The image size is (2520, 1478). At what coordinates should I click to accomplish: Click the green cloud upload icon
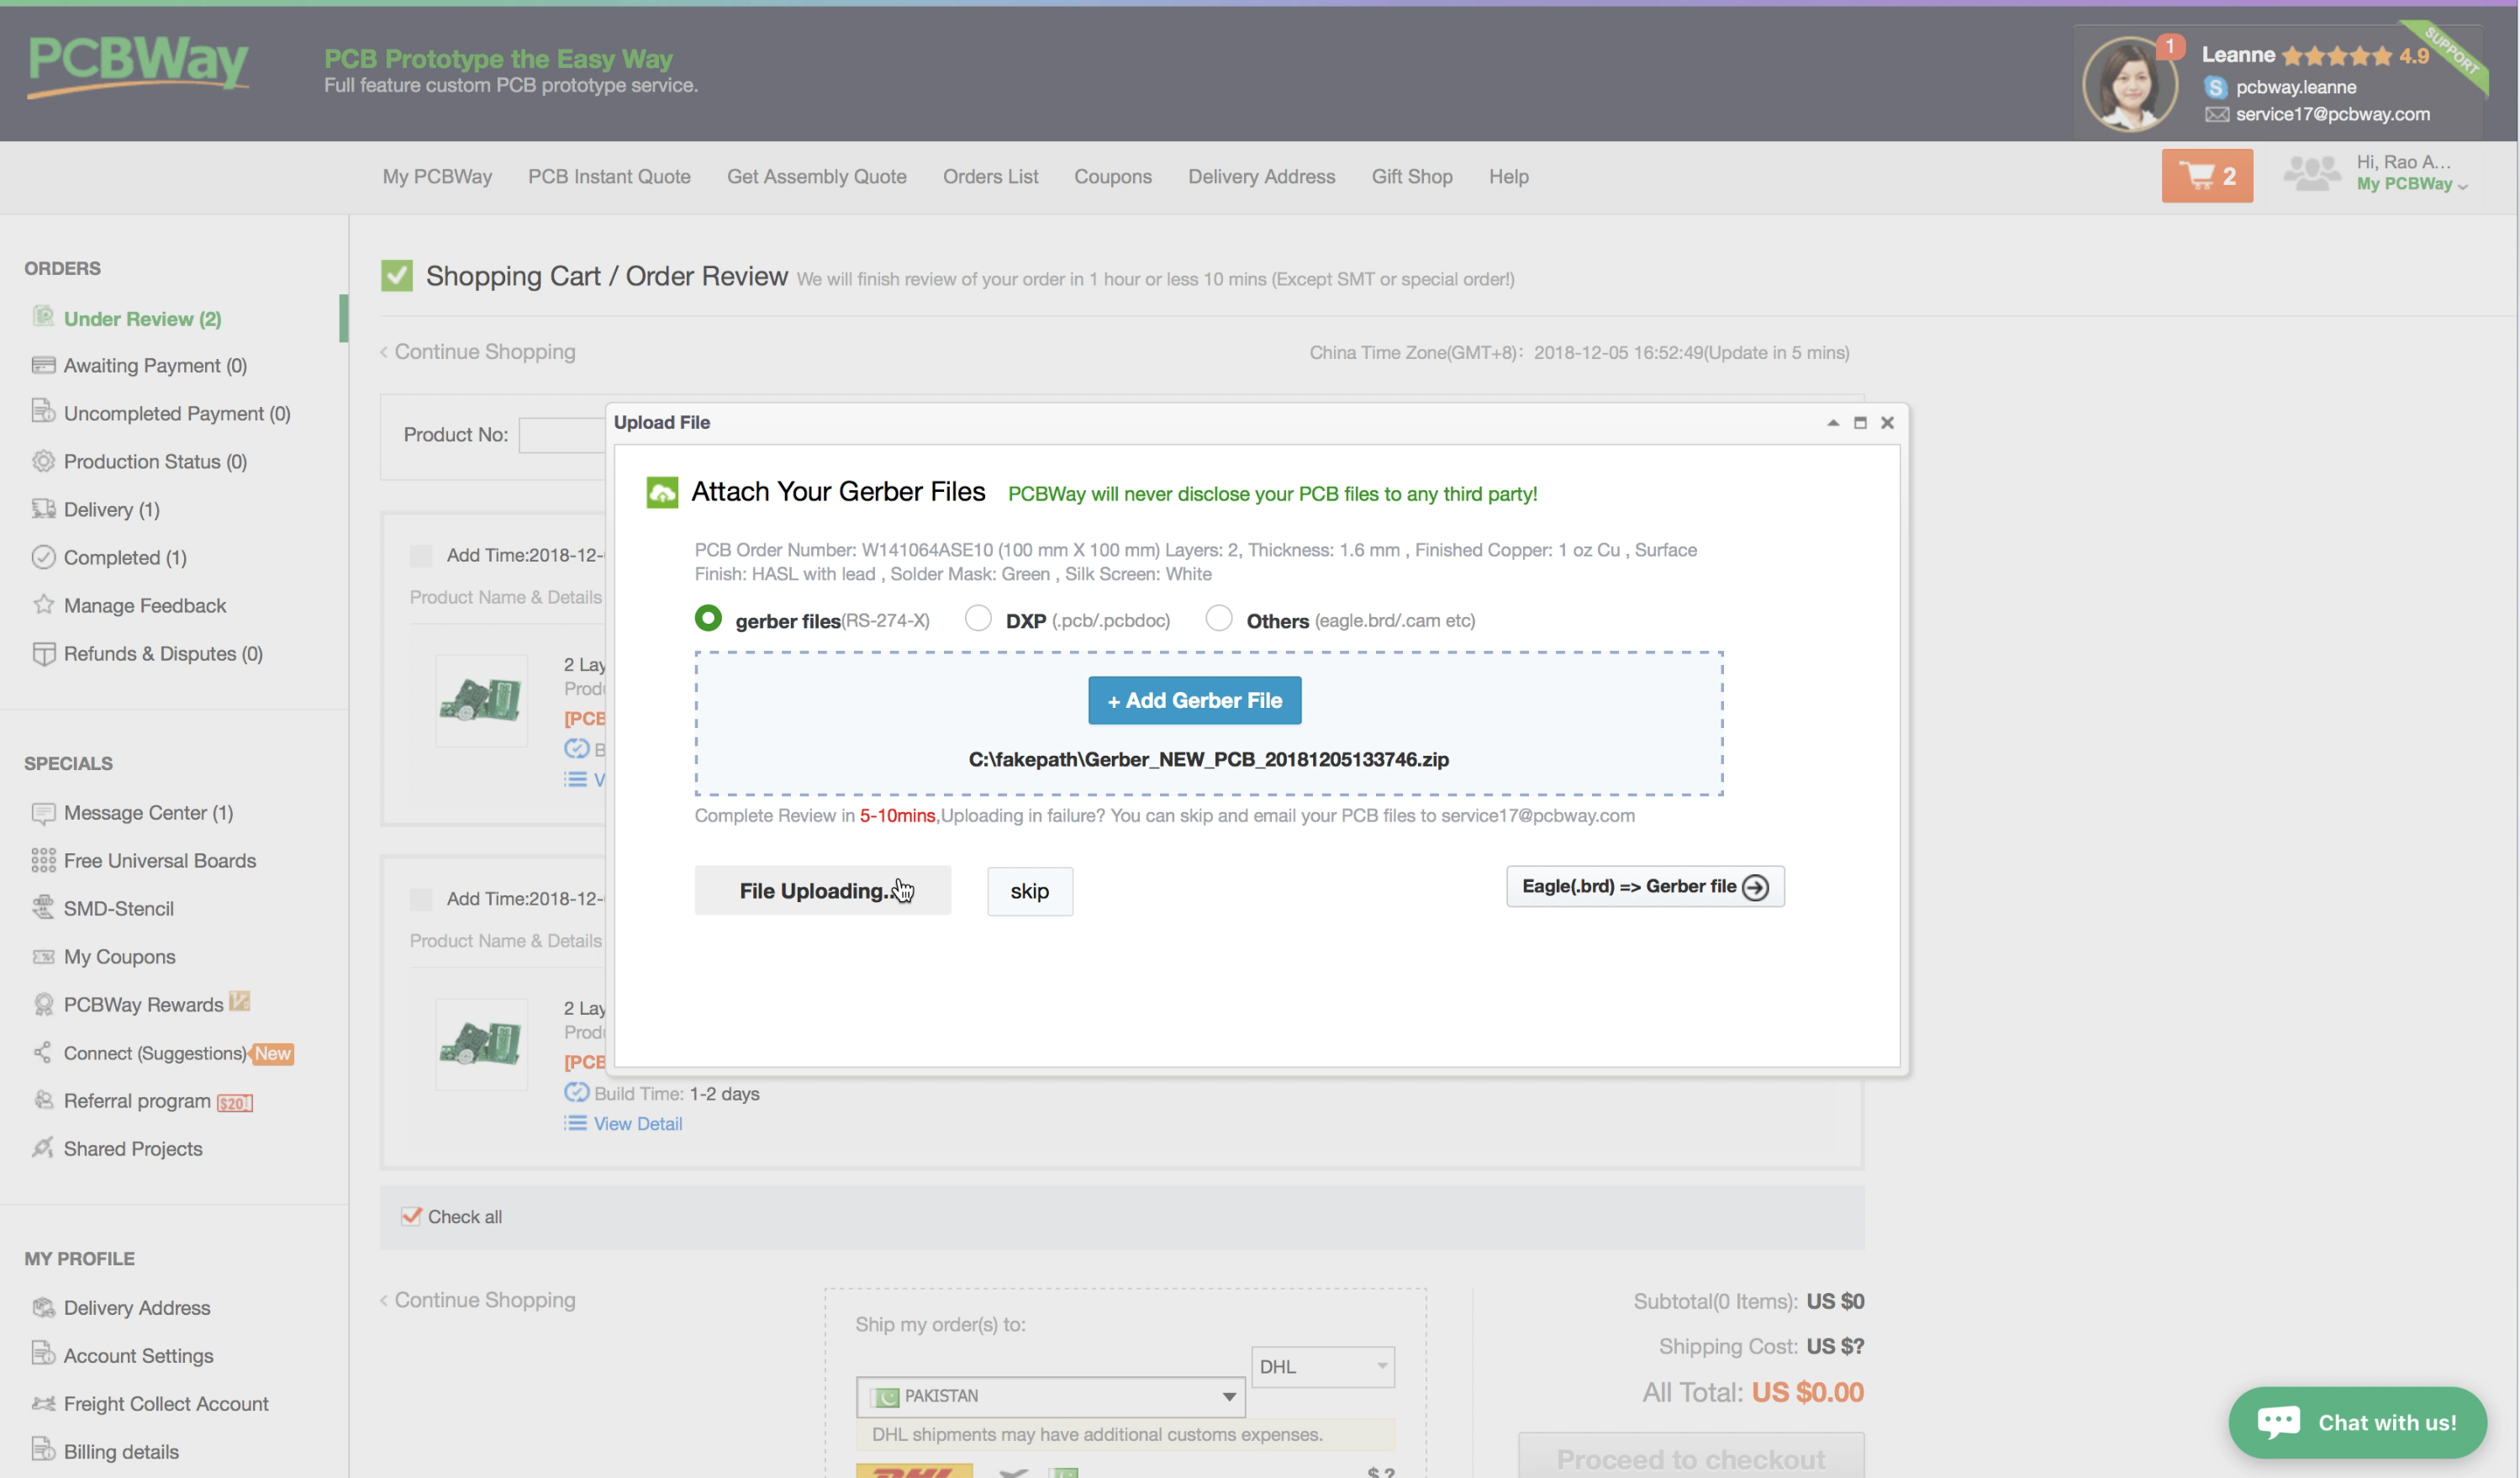pos(662,492)
